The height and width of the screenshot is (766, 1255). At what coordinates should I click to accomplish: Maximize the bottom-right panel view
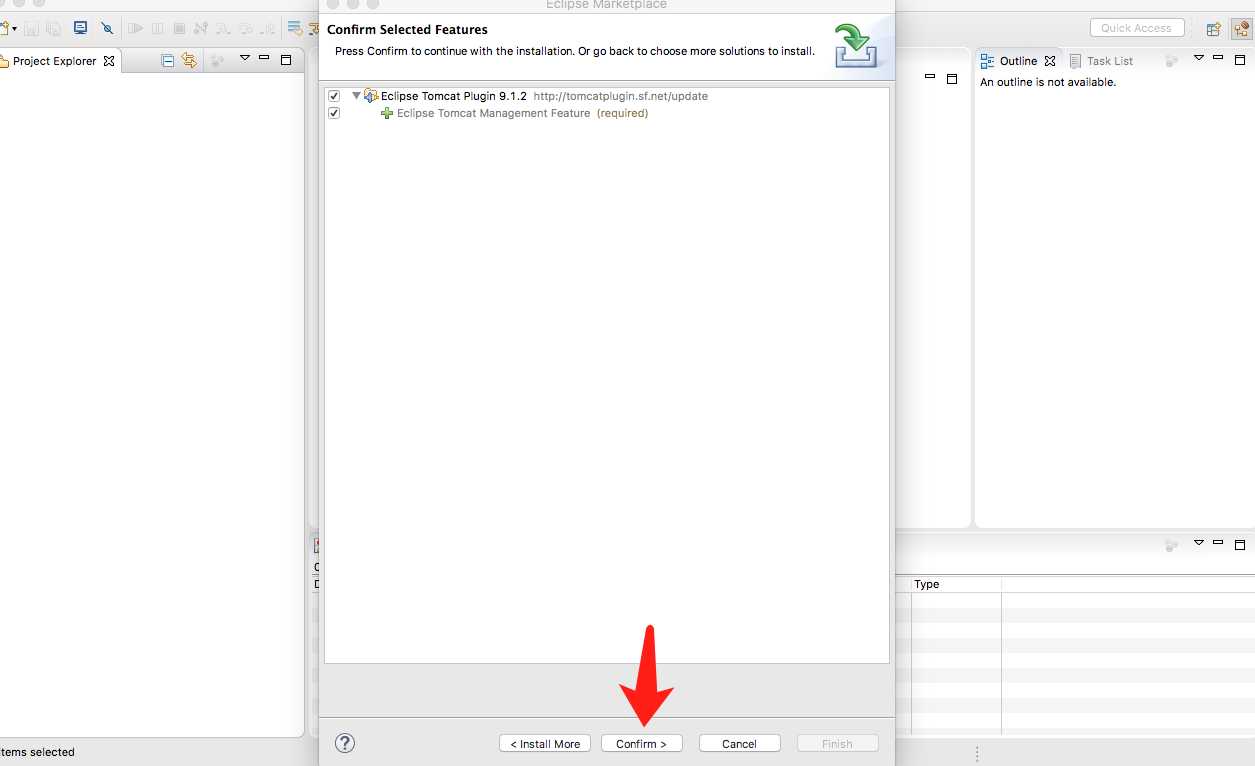pyautogui.click(x=1240, y=545)
